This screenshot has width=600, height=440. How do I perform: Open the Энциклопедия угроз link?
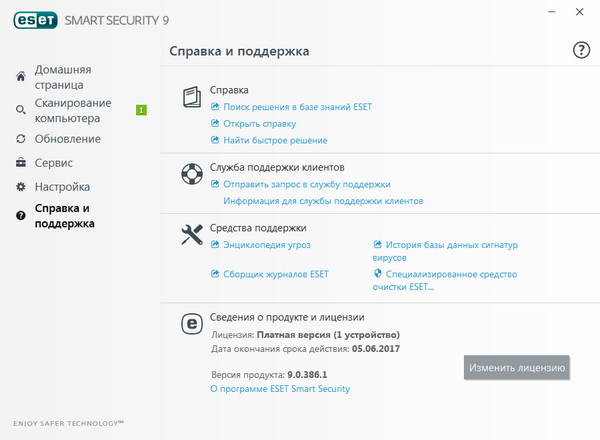(x=267, y=244)
